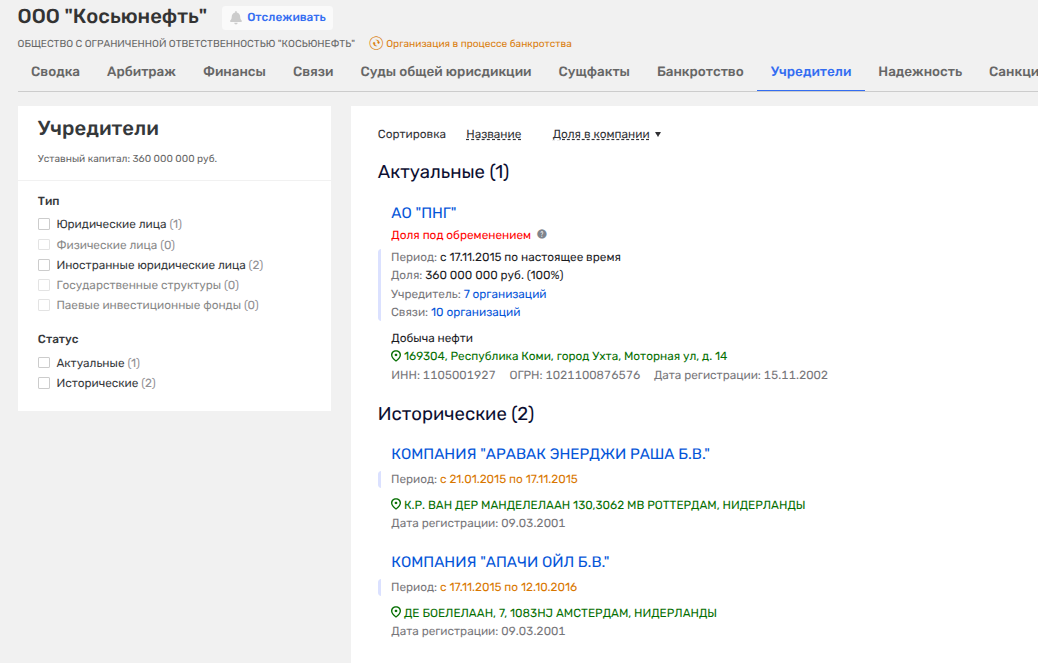Click the help icon next to Доля под обременением
Image resolution: width=1038 pixels, height=663 pixels.
coord(542,235)
